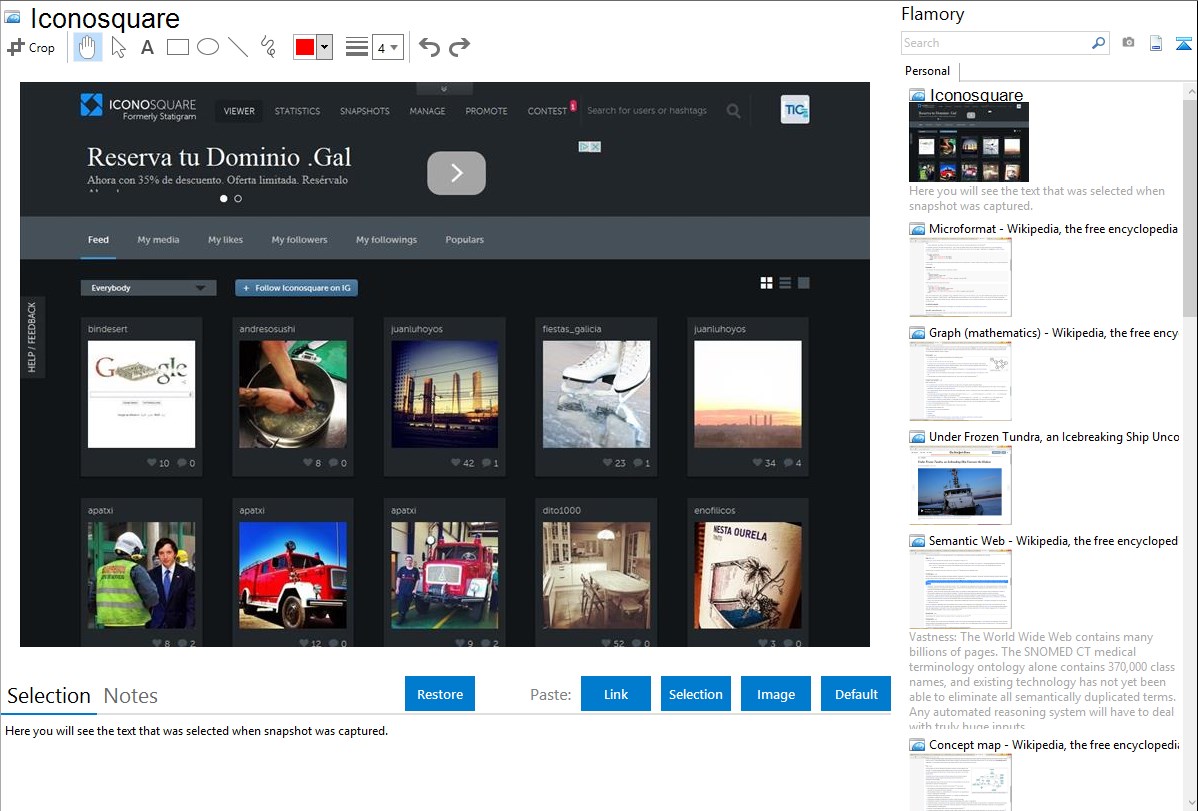Switch to single large photo view
This screenshot has height=811, width=1198.
point(804,283)
